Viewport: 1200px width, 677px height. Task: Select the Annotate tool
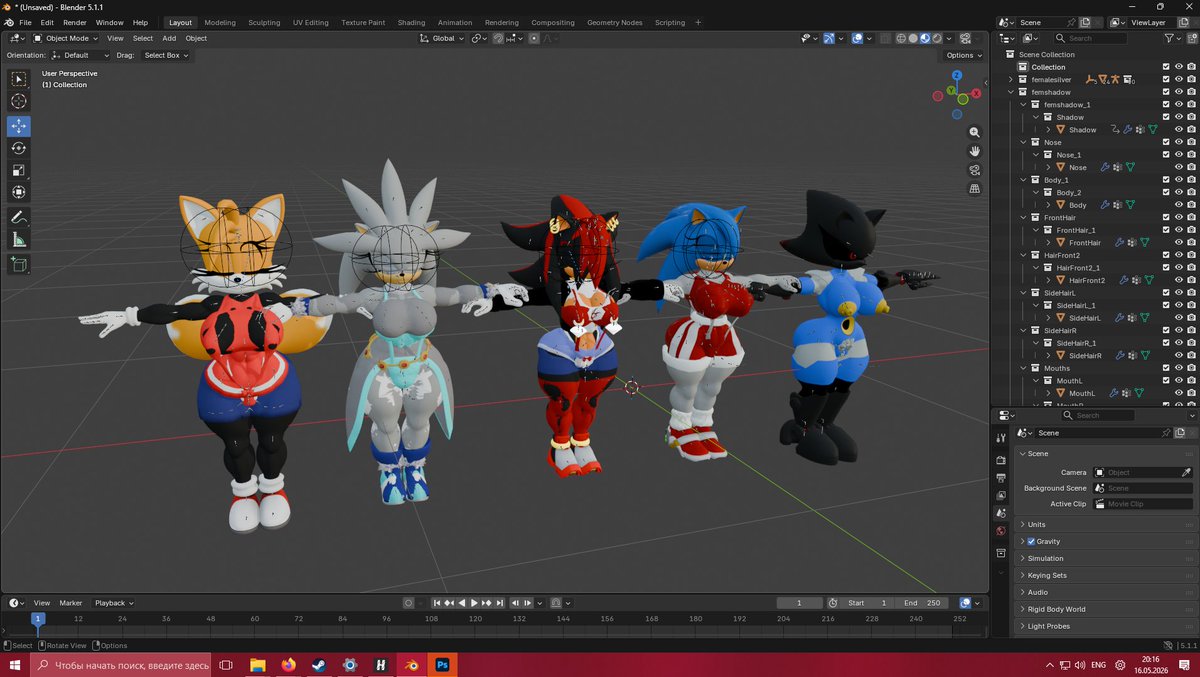coord(19,217)
